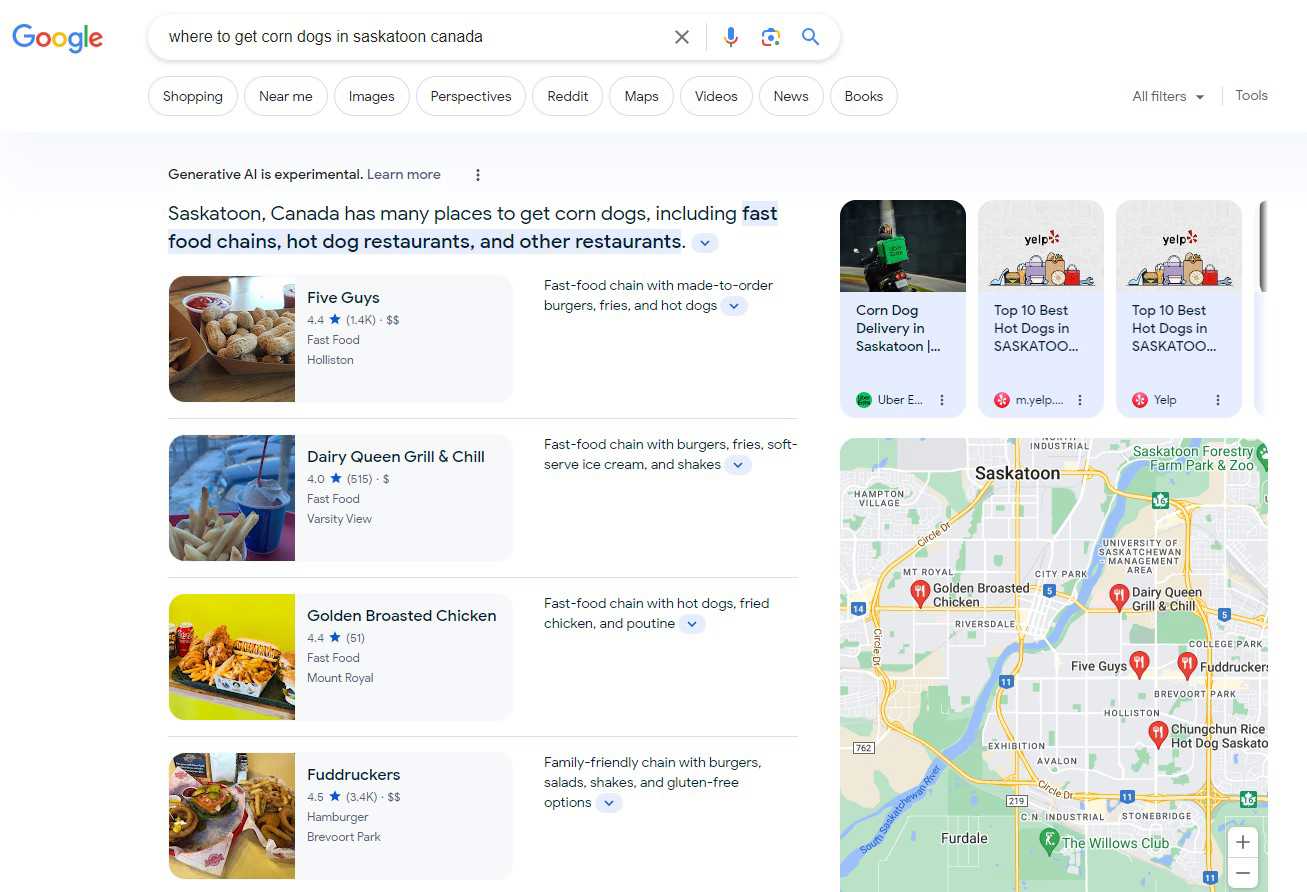Click the Dairy Queen fries photo
Screen dimensions: 1307x892
pyautogui.click(x=232, y=498)
